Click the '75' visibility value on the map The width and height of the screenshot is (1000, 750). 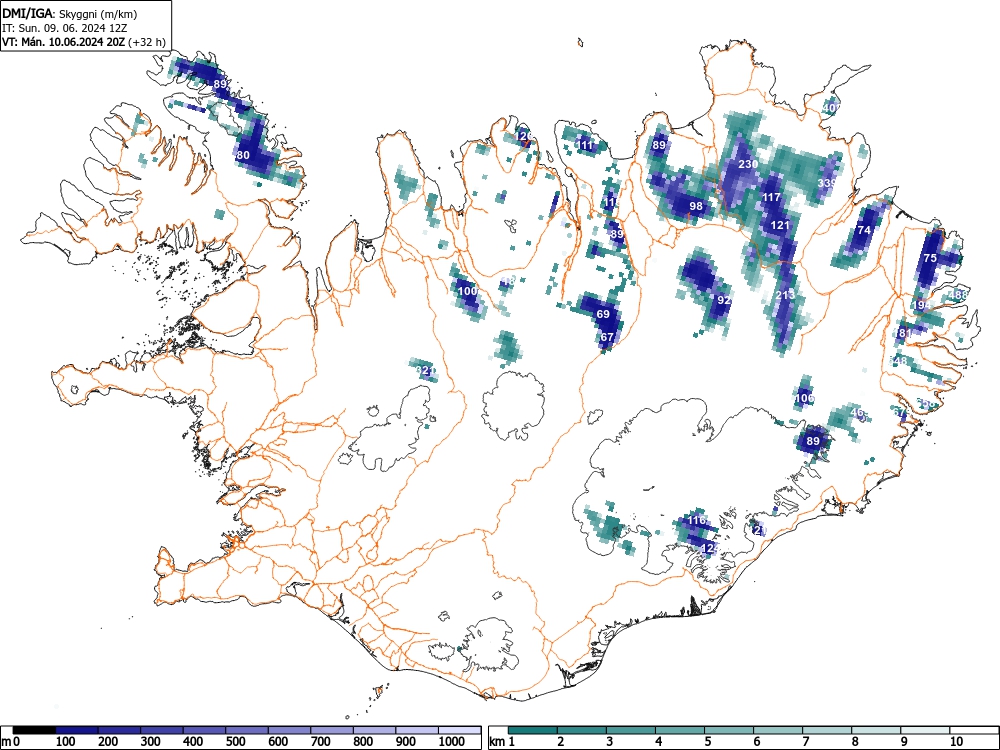pos(930,258)
